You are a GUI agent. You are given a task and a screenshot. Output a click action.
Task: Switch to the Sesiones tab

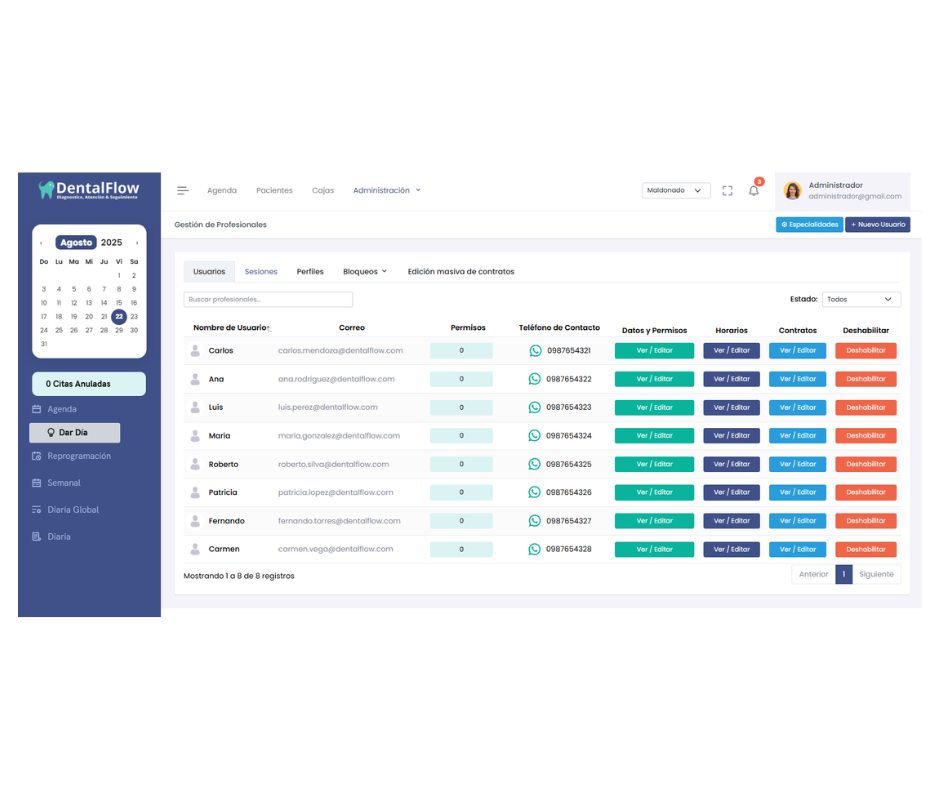261,271
